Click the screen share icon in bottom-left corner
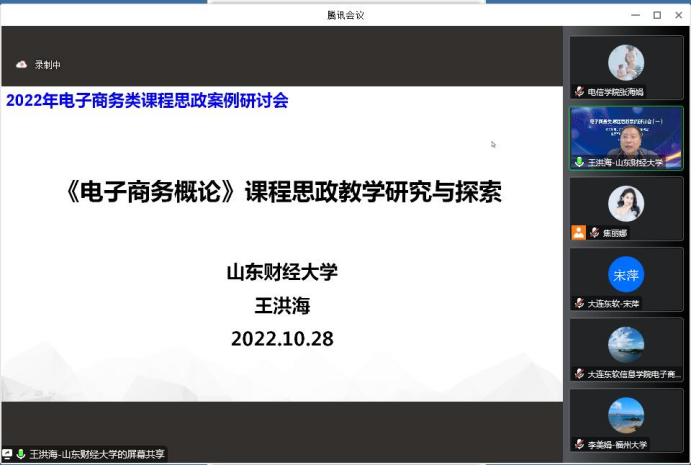The image size is (692, 466). click(8, 454)
